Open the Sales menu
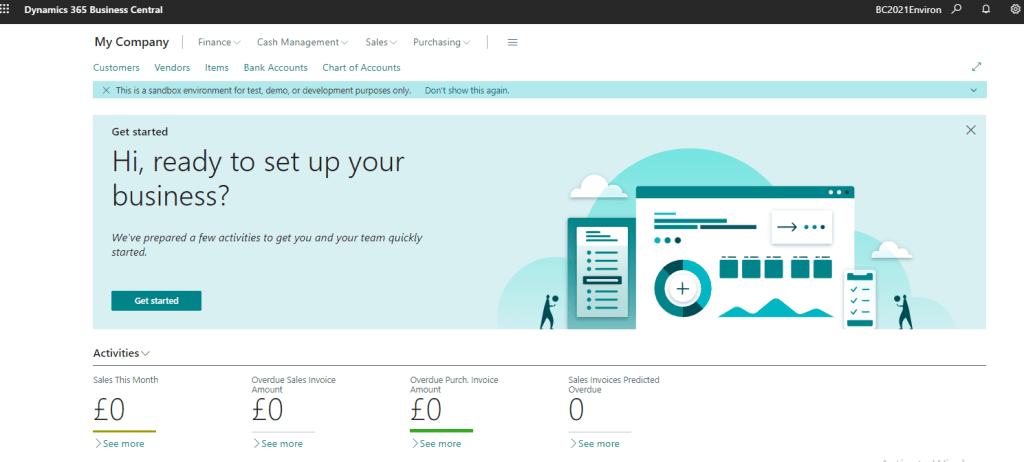 pyautogui.click(x=381, y=42)
